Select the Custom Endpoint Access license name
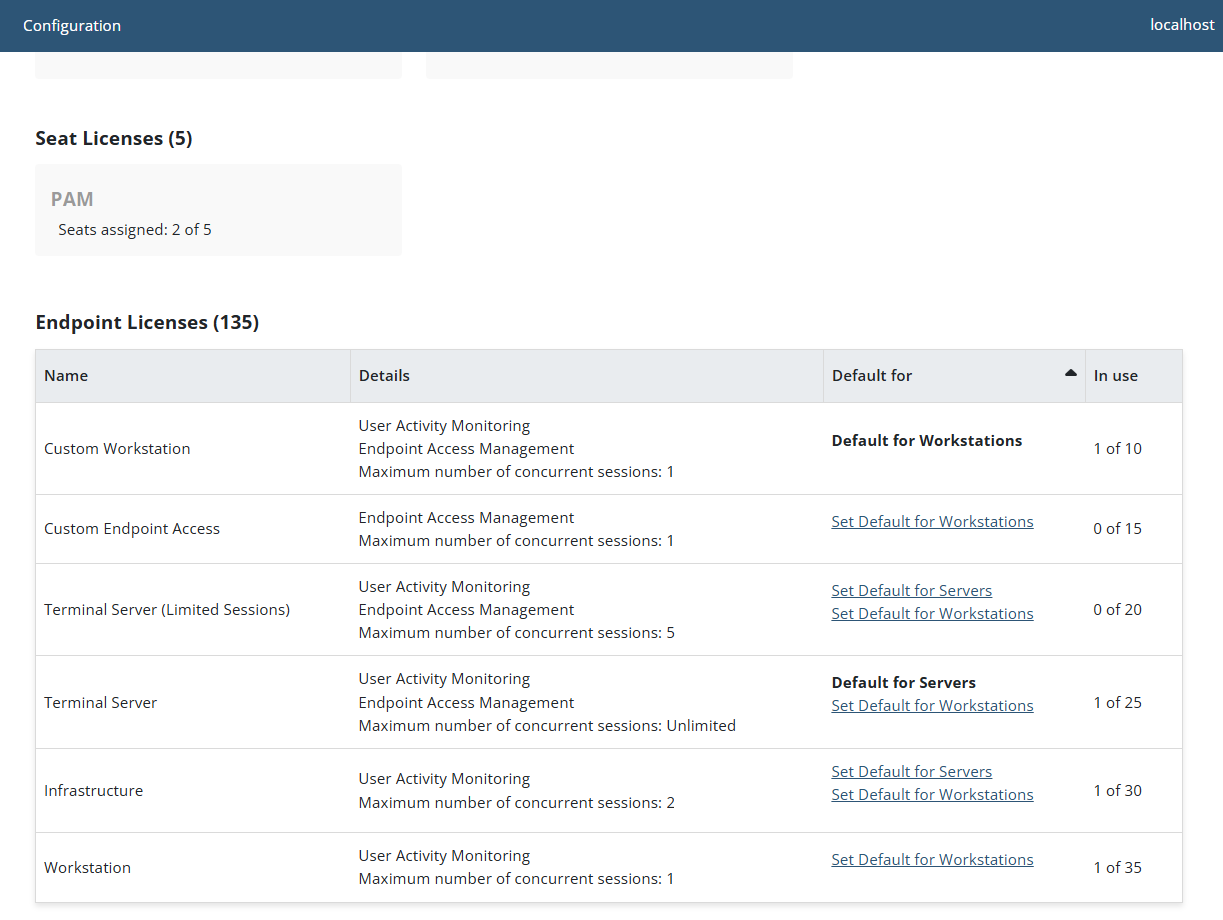Screen dimensions: 1223x920 132,529
